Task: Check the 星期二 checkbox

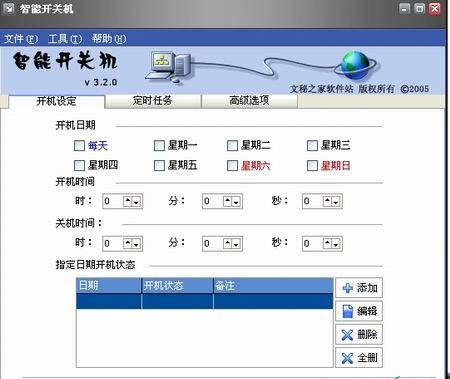Action: (x=232, y=145)
